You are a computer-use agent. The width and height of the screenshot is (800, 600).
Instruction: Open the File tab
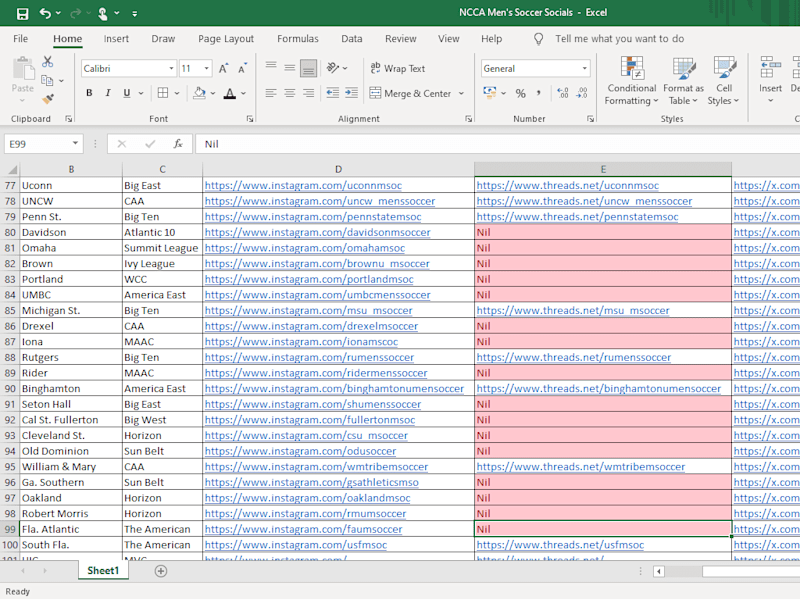pos(20,39)
